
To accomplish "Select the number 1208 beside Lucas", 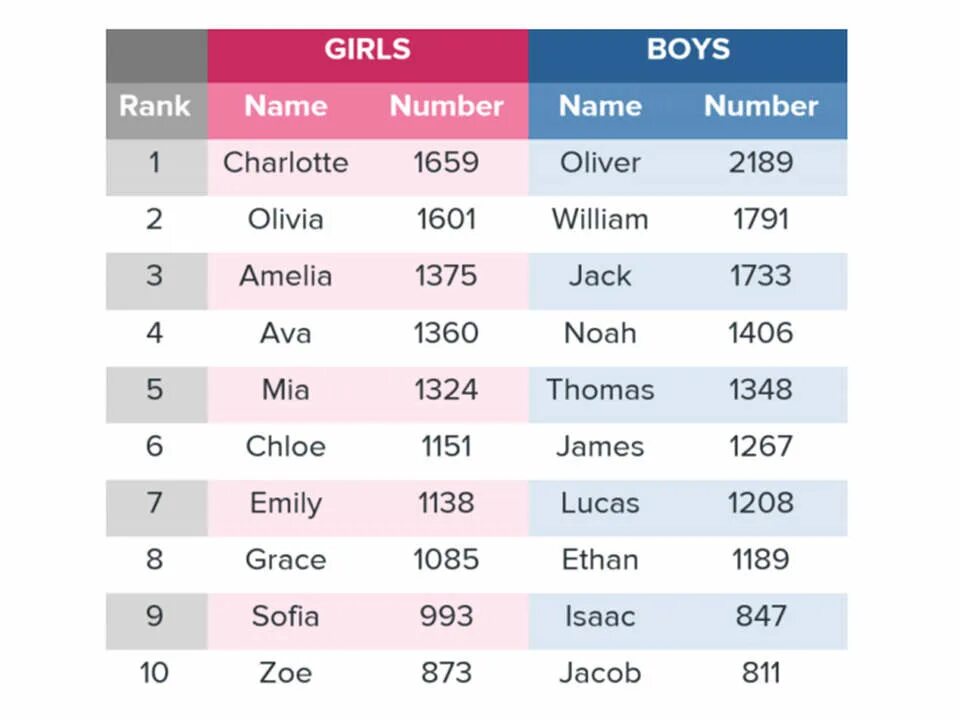I will 761,503.
